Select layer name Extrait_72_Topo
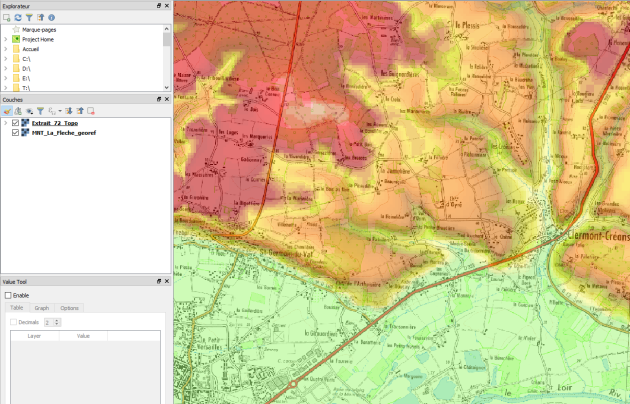The width and height of the screenshot is (630, 404). pyautogui.click(x=55, y=123)
